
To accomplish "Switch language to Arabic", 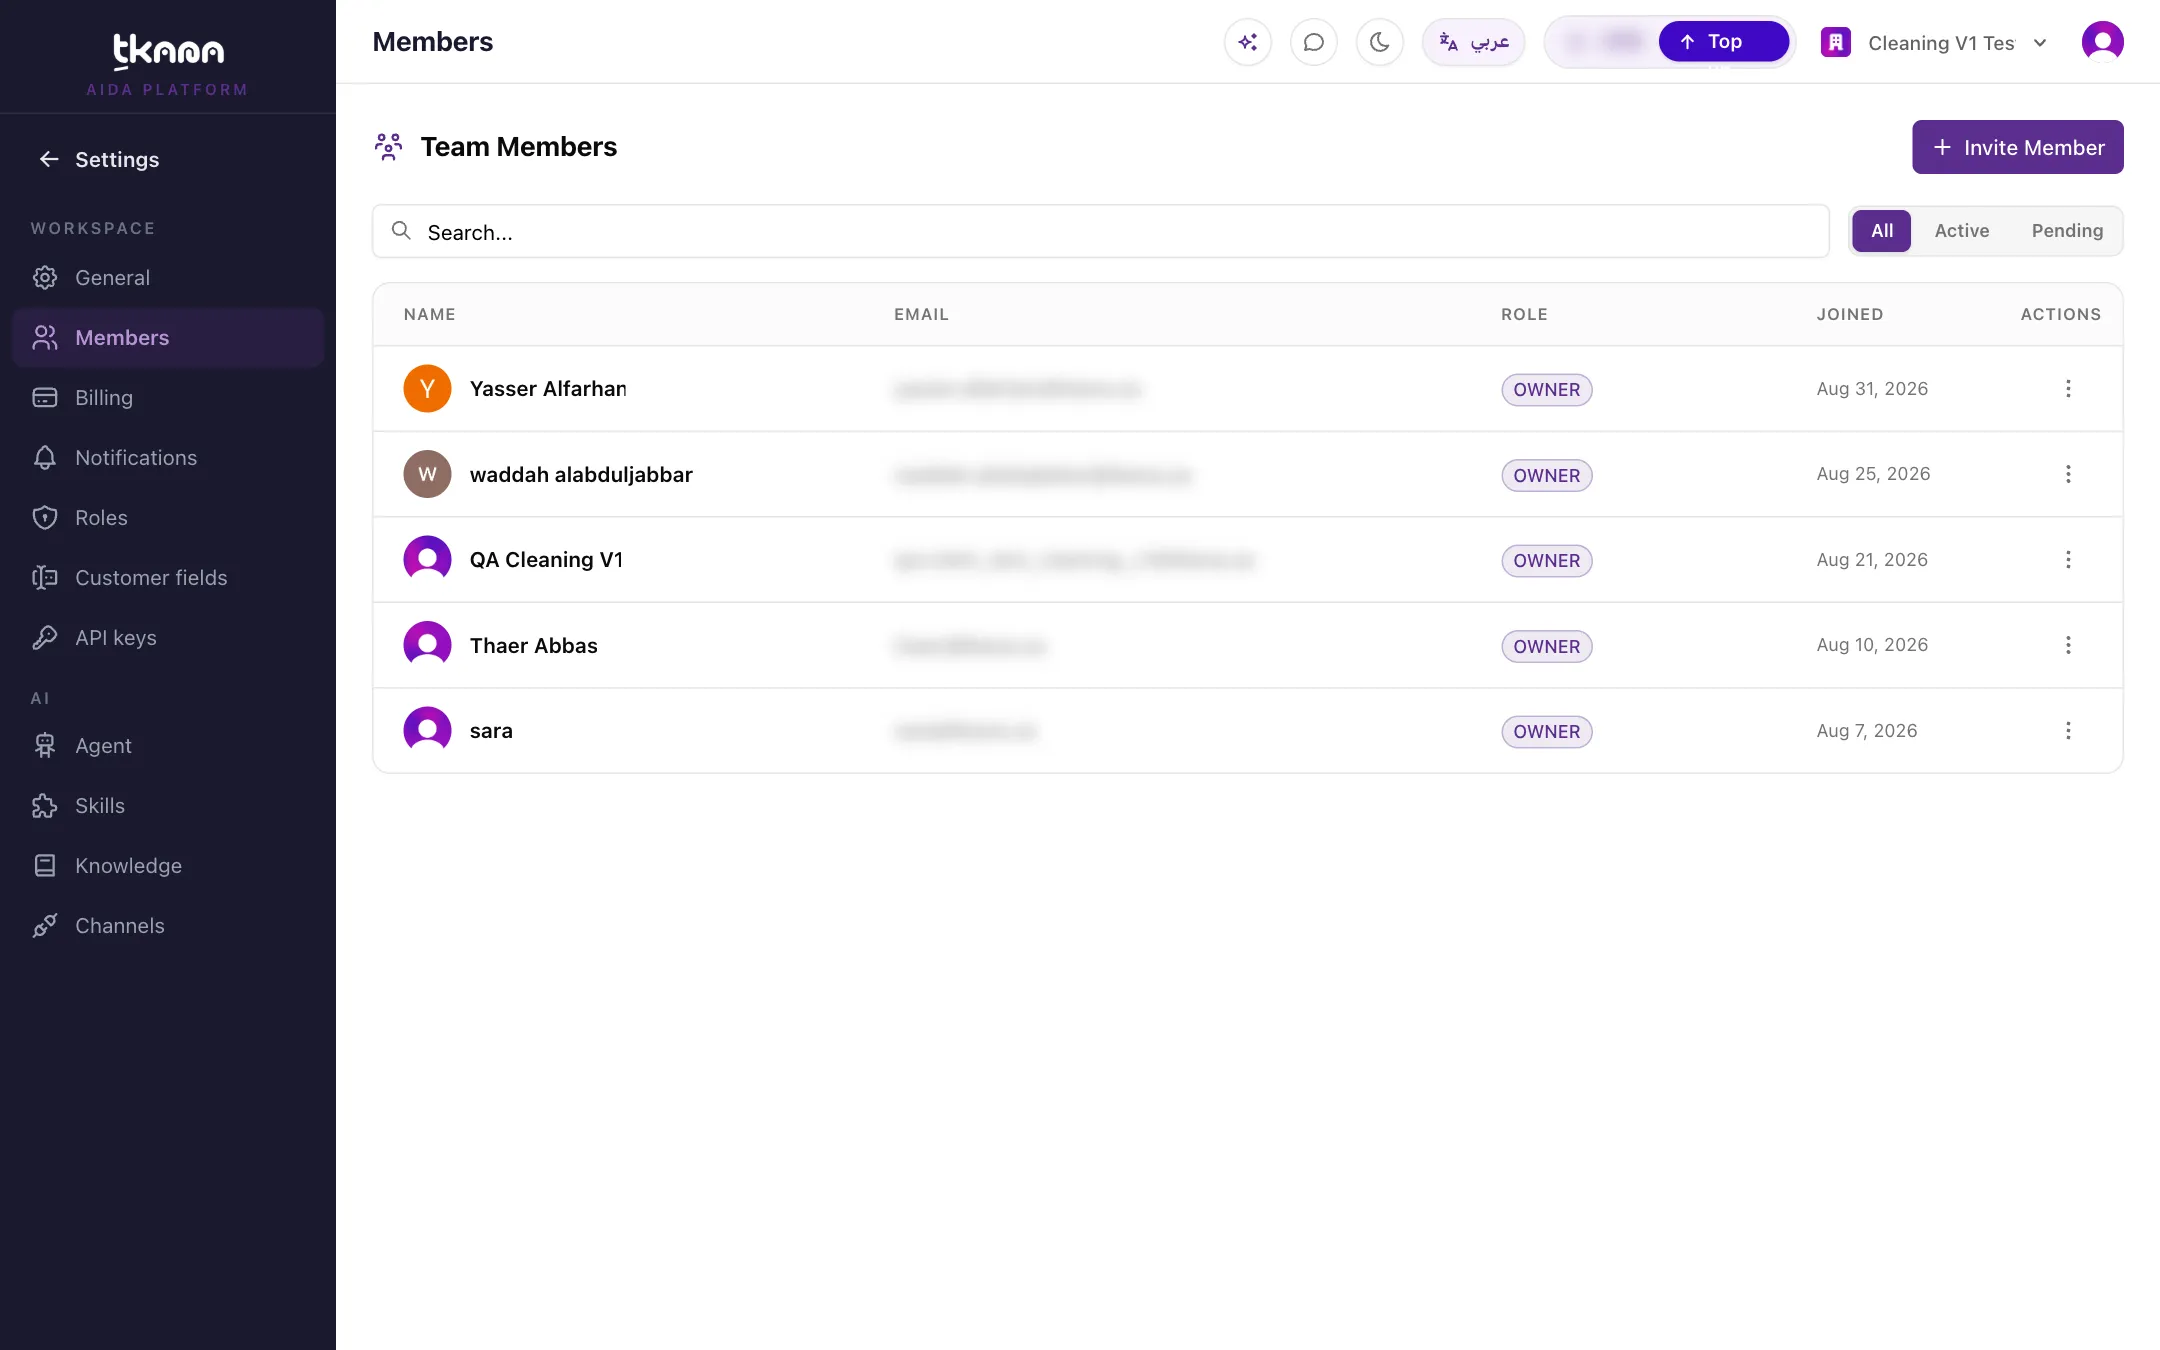I will pos(1473,42).
